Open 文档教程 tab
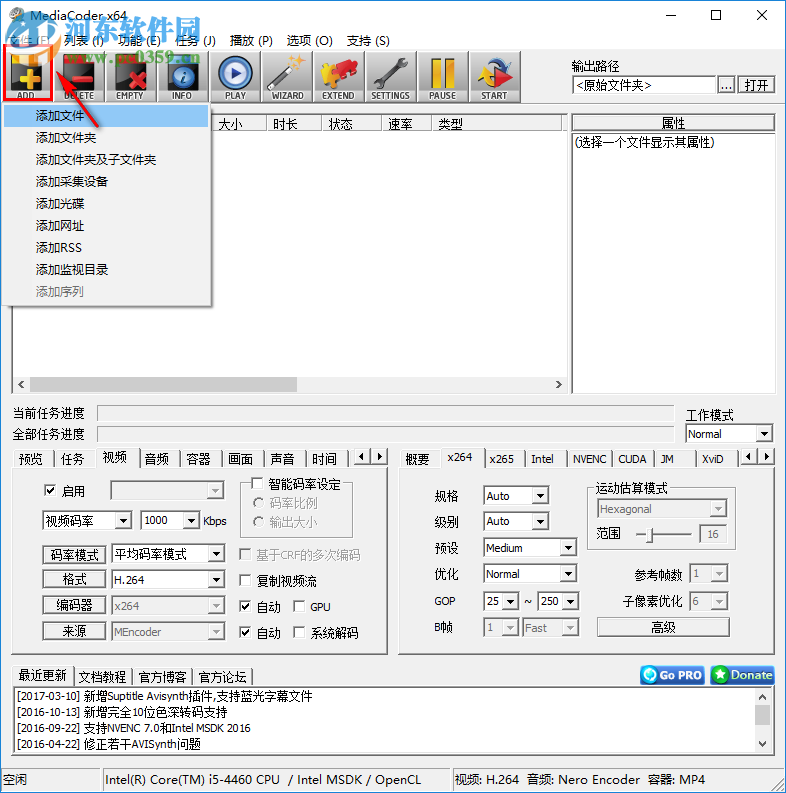The height and width of the screenshot is (793, 786). [102, 677]
